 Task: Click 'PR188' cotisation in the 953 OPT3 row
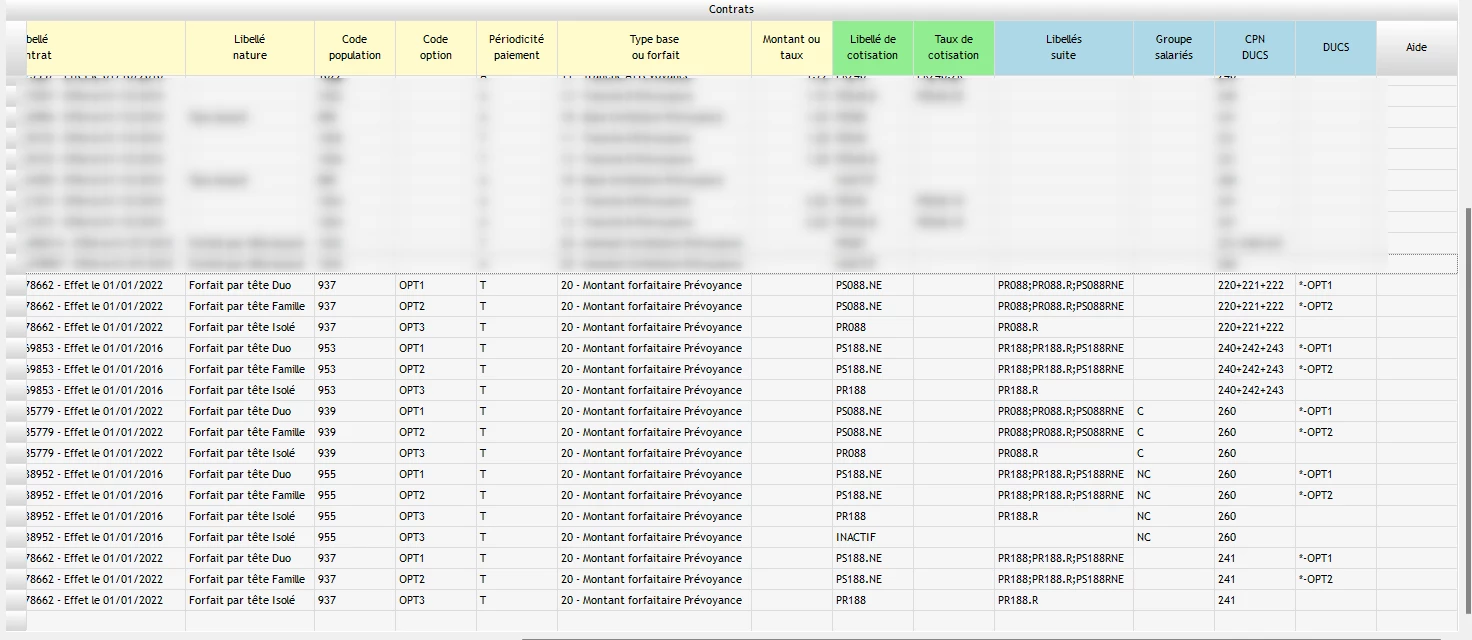(851, 390)
